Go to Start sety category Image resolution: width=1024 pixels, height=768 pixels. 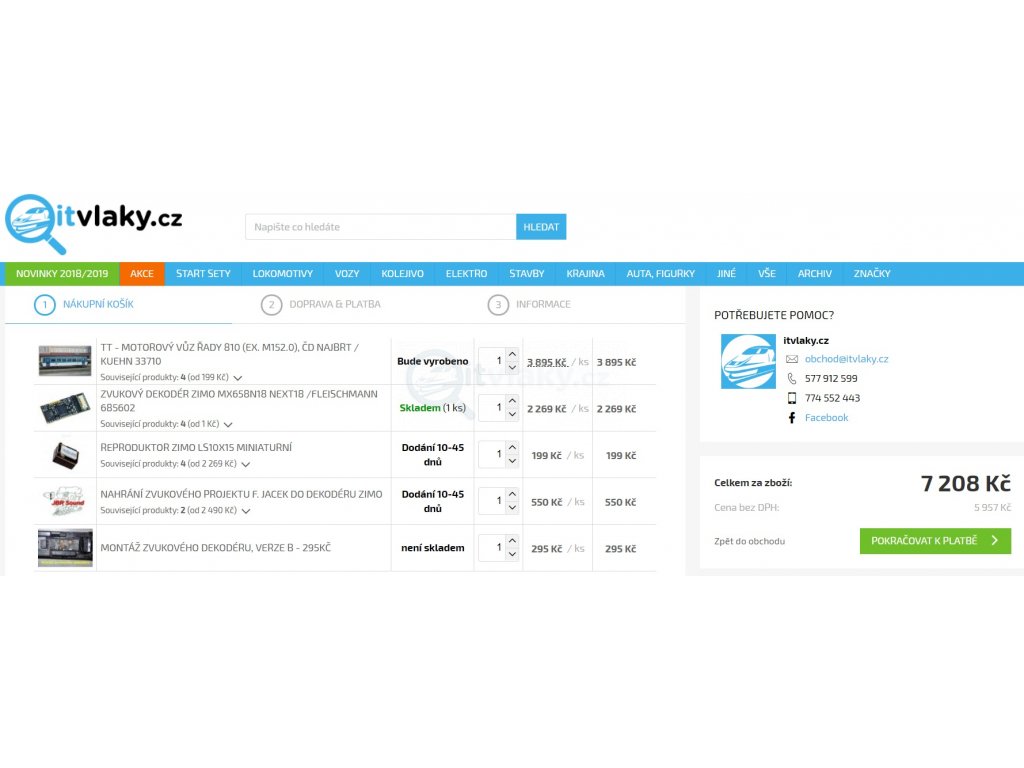click(x=203, y=274)
